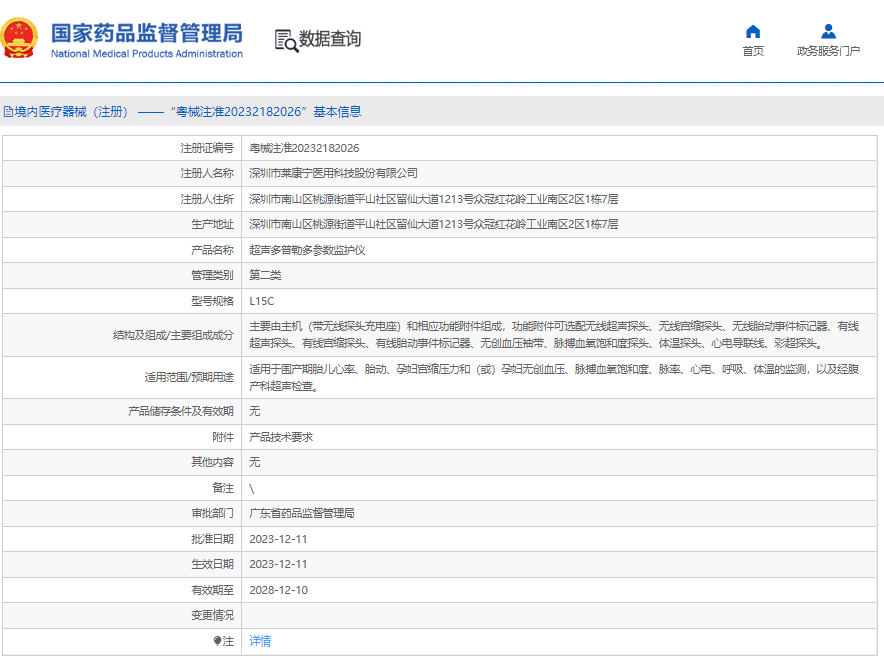Click the backslash in 备注 row

(251, 489)
